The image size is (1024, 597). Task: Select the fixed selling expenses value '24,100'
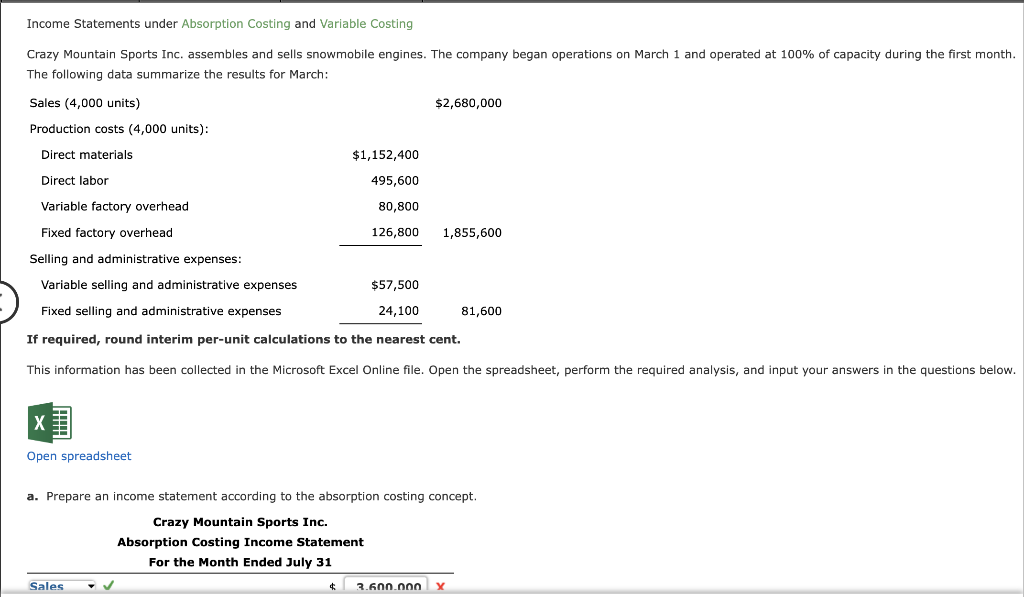[398, 311]
